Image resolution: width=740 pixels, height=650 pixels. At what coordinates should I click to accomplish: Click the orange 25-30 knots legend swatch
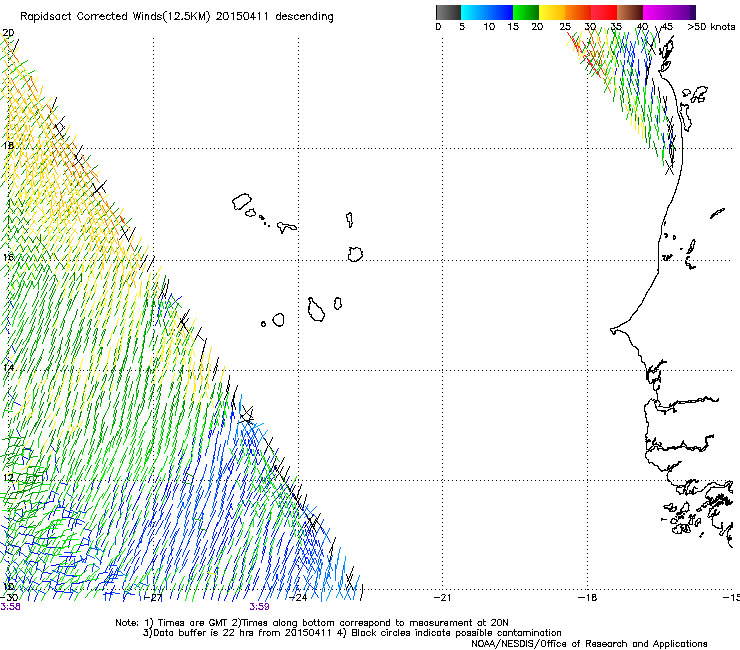click(x=578, y=12)
